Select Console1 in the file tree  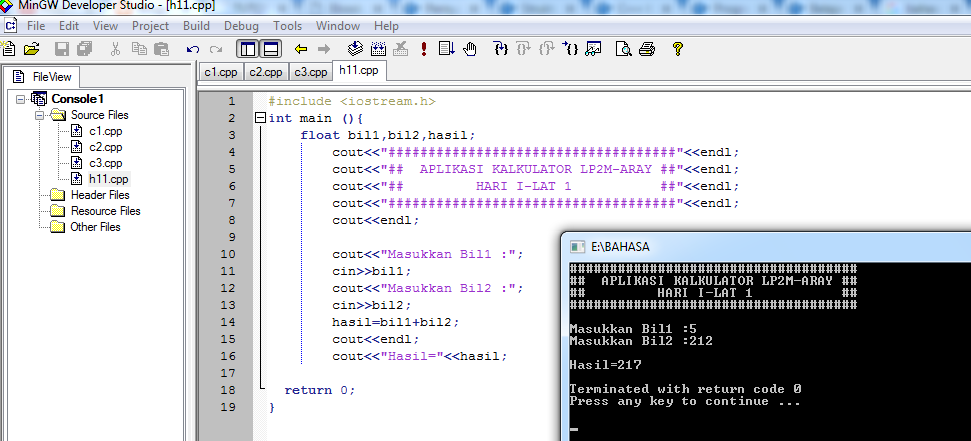[x=77, y=99]
